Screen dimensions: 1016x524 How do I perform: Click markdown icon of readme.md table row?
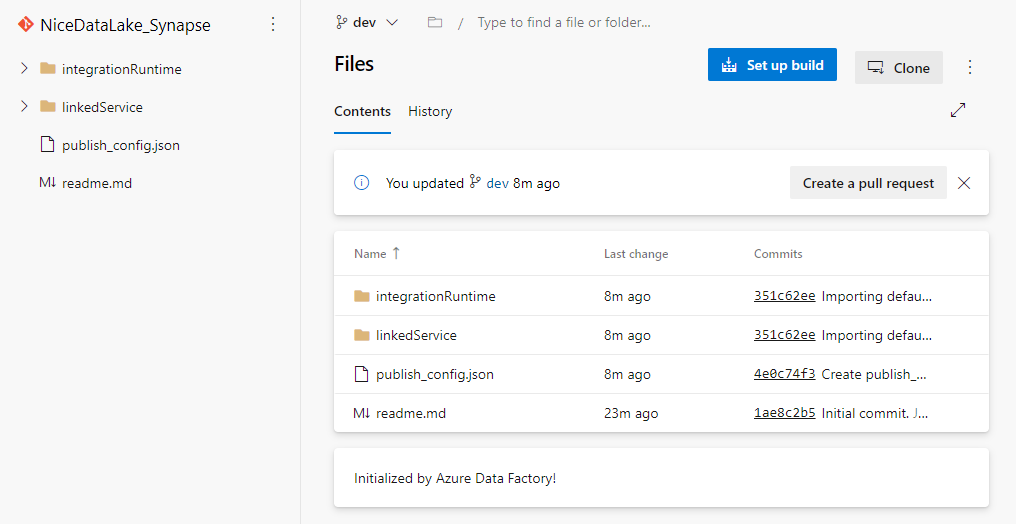pos(362,413)
